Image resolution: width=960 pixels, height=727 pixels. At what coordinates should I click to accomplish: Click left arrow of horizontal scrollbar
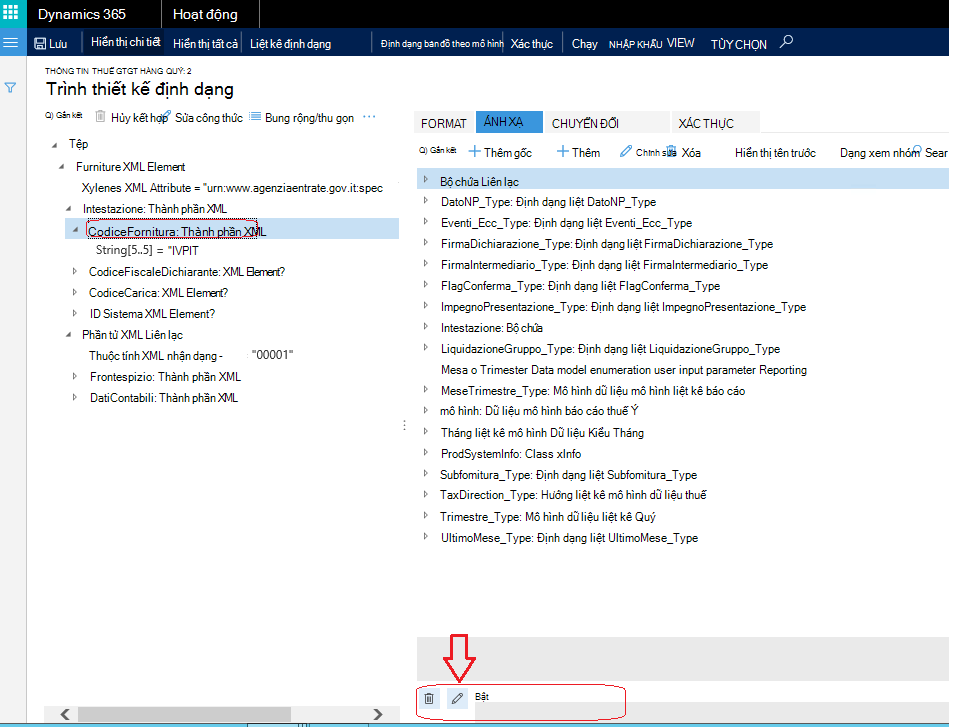click(x=65, y=714)
